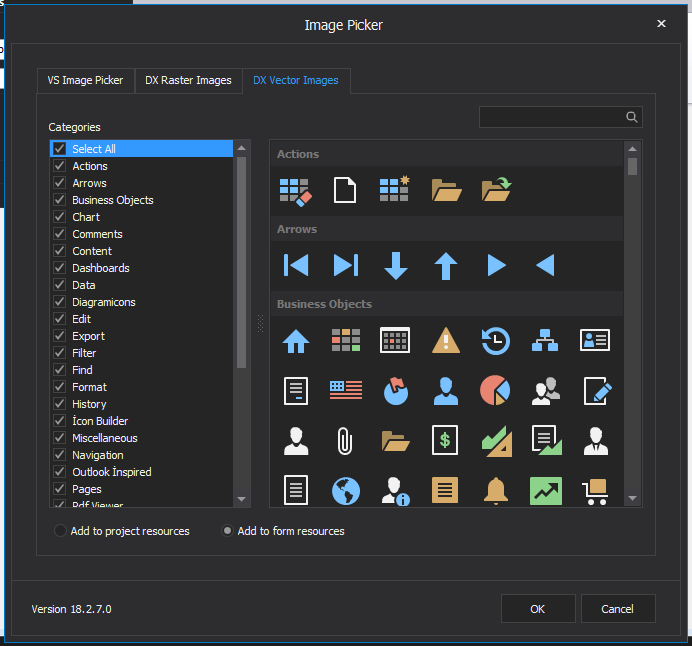692x646 pixels.
Task: Select the warning triangle icon
Action: pyautogui.click(x=446, y=340)
